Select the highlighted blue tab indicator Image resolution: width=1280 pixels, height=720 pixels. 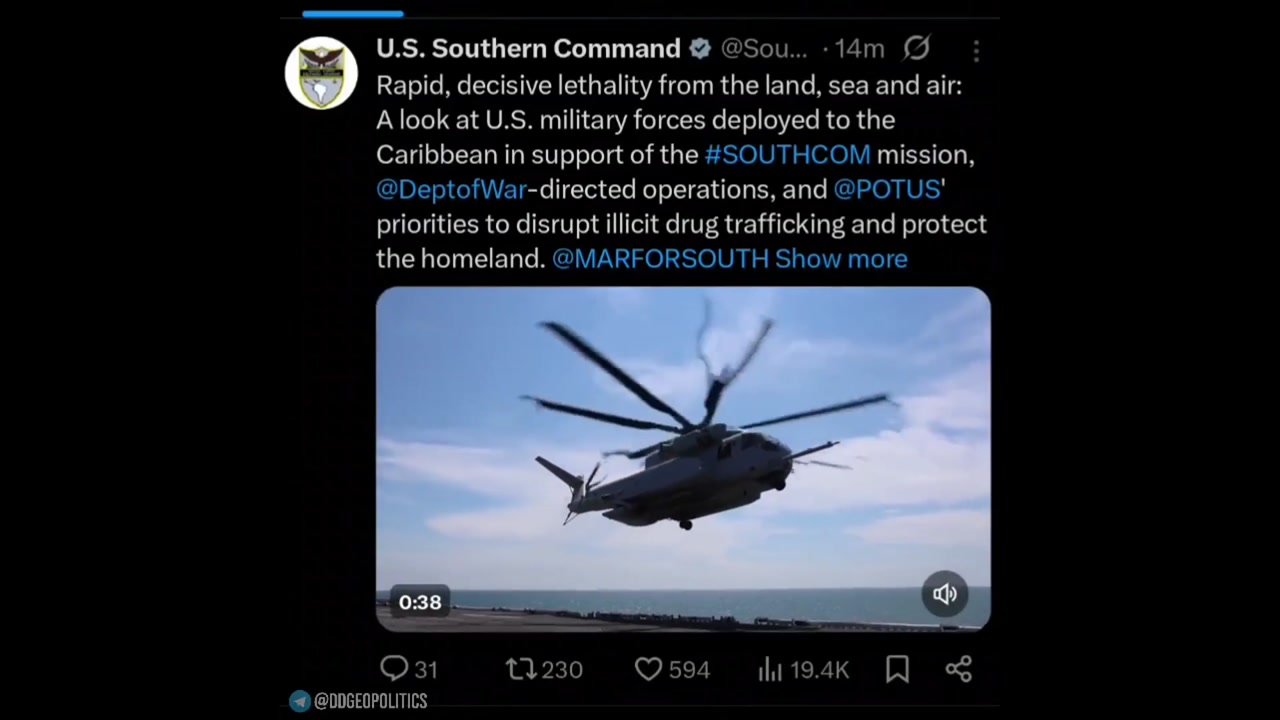(353, 14)
